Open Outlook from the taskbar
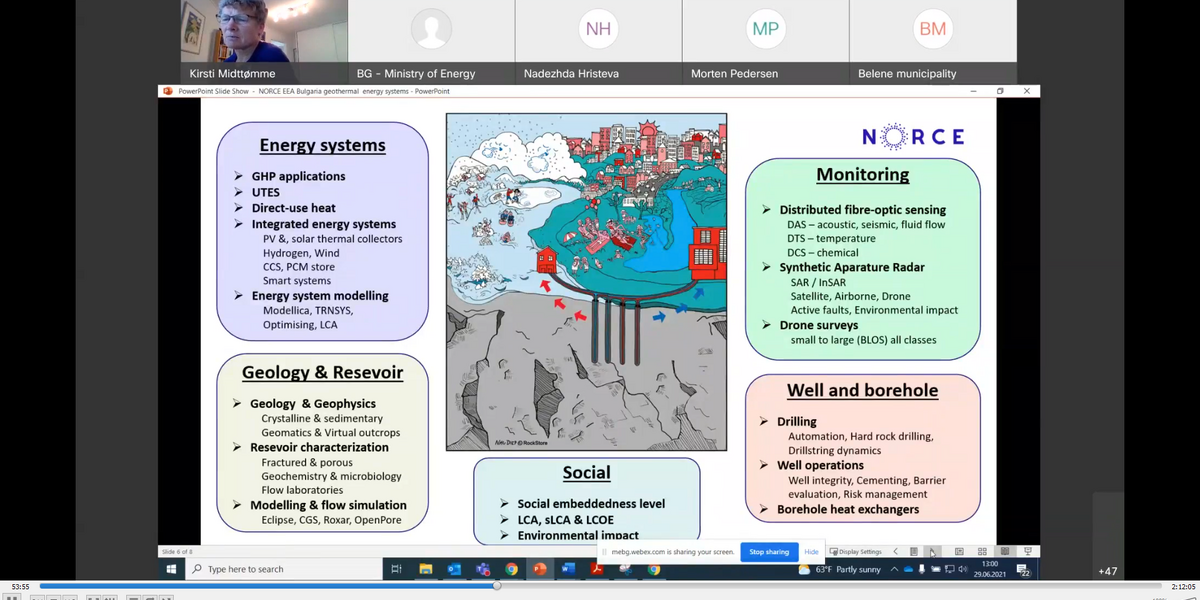The width and height of the screenshot is (1200, 600). (x=454, y=569)
